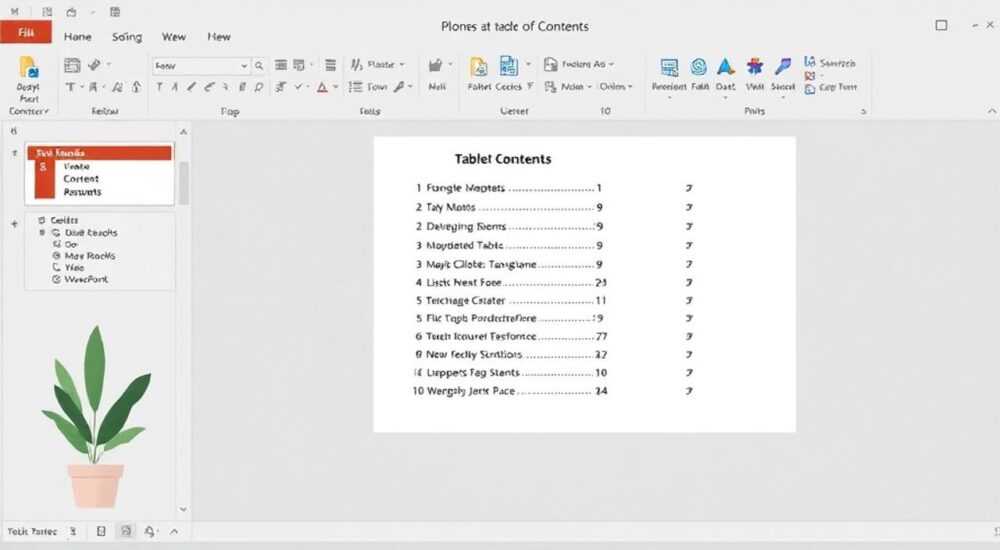The image size is (1000, 550).
Task: Click the search magnifier next to font box
Action: pyautogui.click(x=259, y=66)
